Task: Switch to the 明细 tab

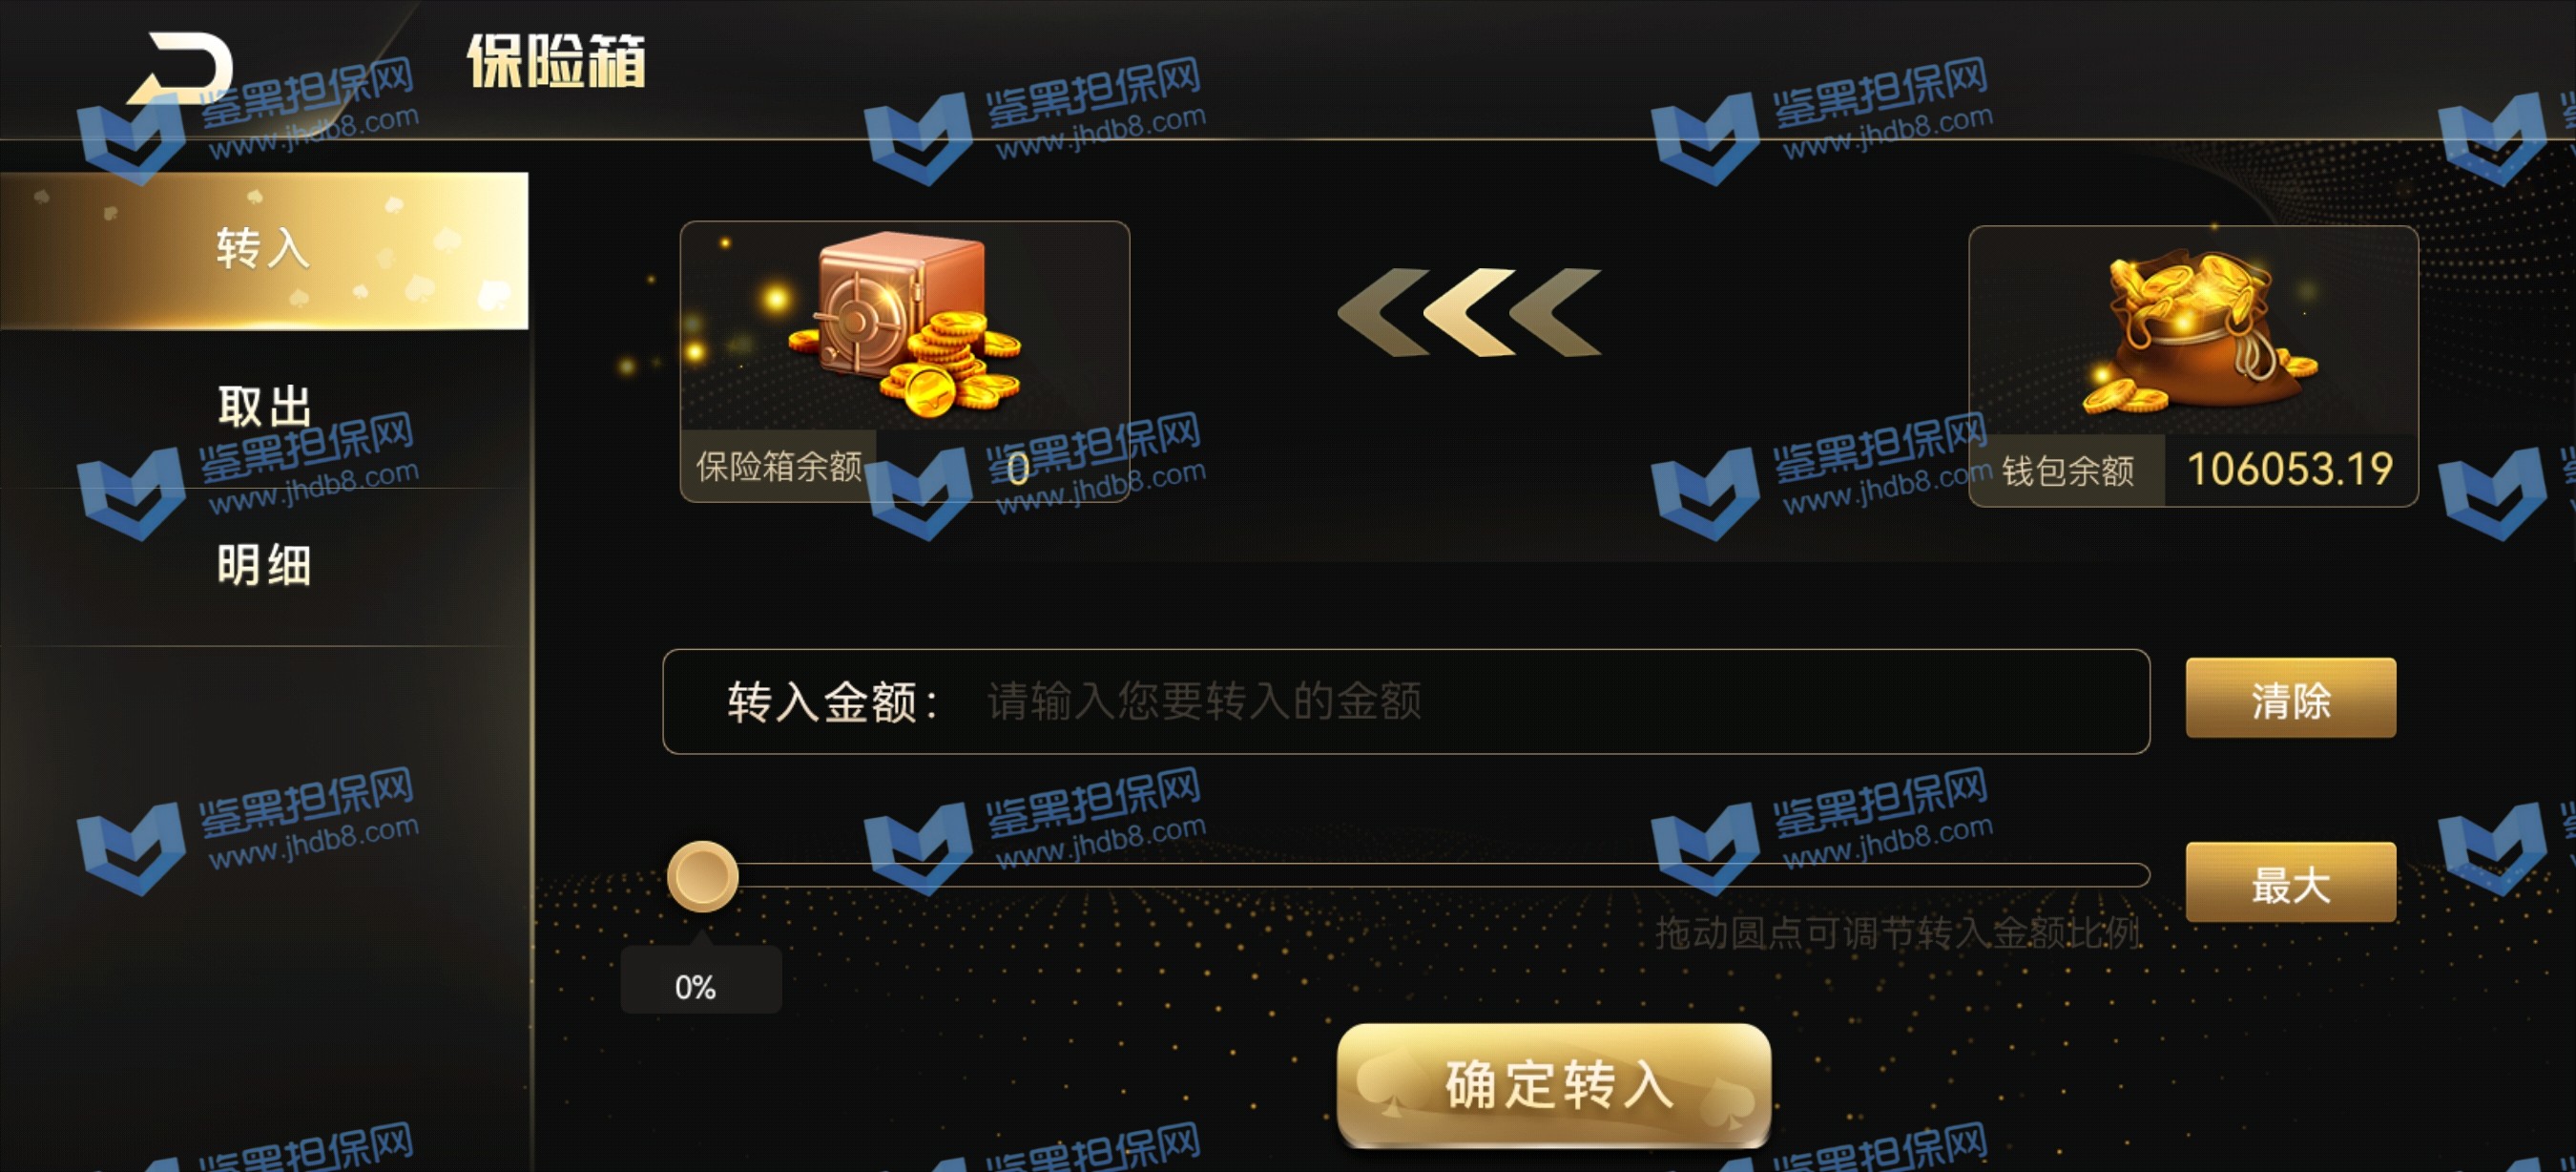Action: point(264,566)
